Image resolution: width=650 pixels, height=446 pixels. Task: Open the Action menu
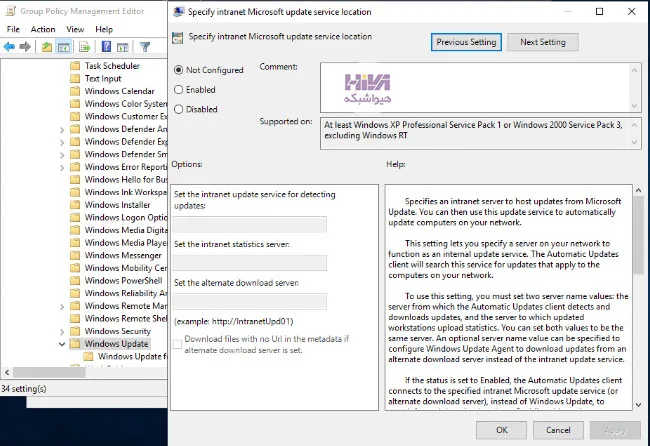click(43, 29)
